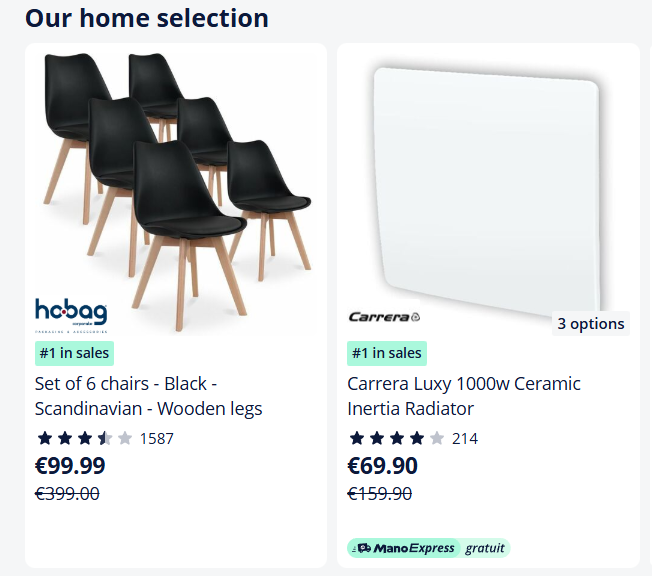Click the "#1 in sales" badge on chairs
Screen dimensions: 652x576
[x=74, y=353]
